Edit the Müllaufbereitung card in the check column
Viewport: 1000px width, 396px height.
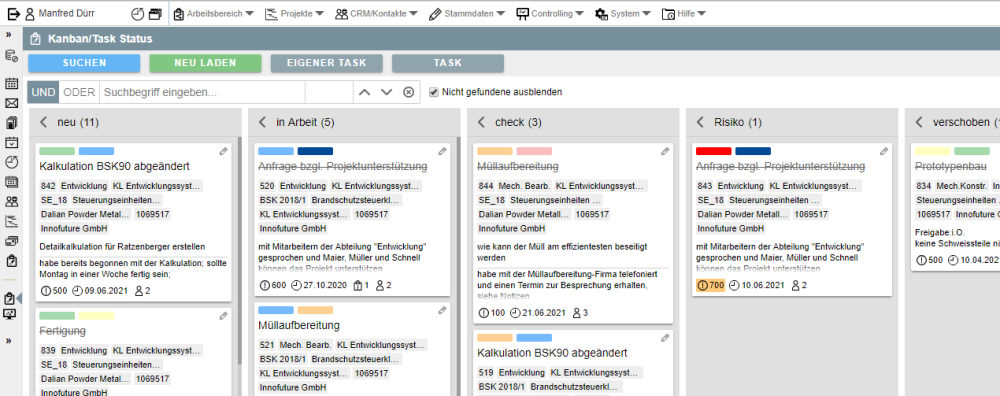point(665,152)
